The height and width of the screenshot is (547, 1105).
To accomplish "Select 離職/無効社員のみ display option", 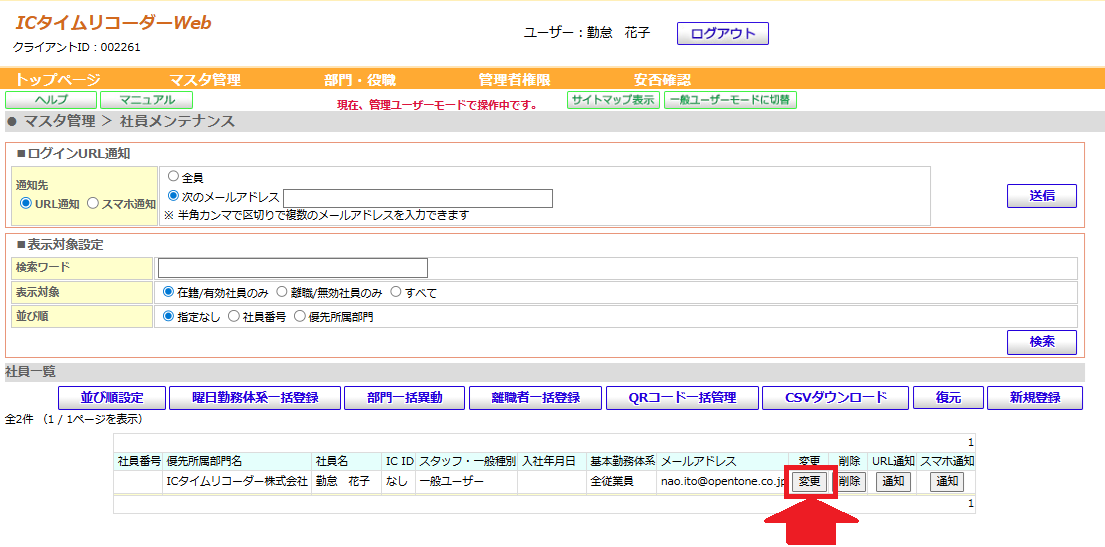I will [x=282, y=293].
